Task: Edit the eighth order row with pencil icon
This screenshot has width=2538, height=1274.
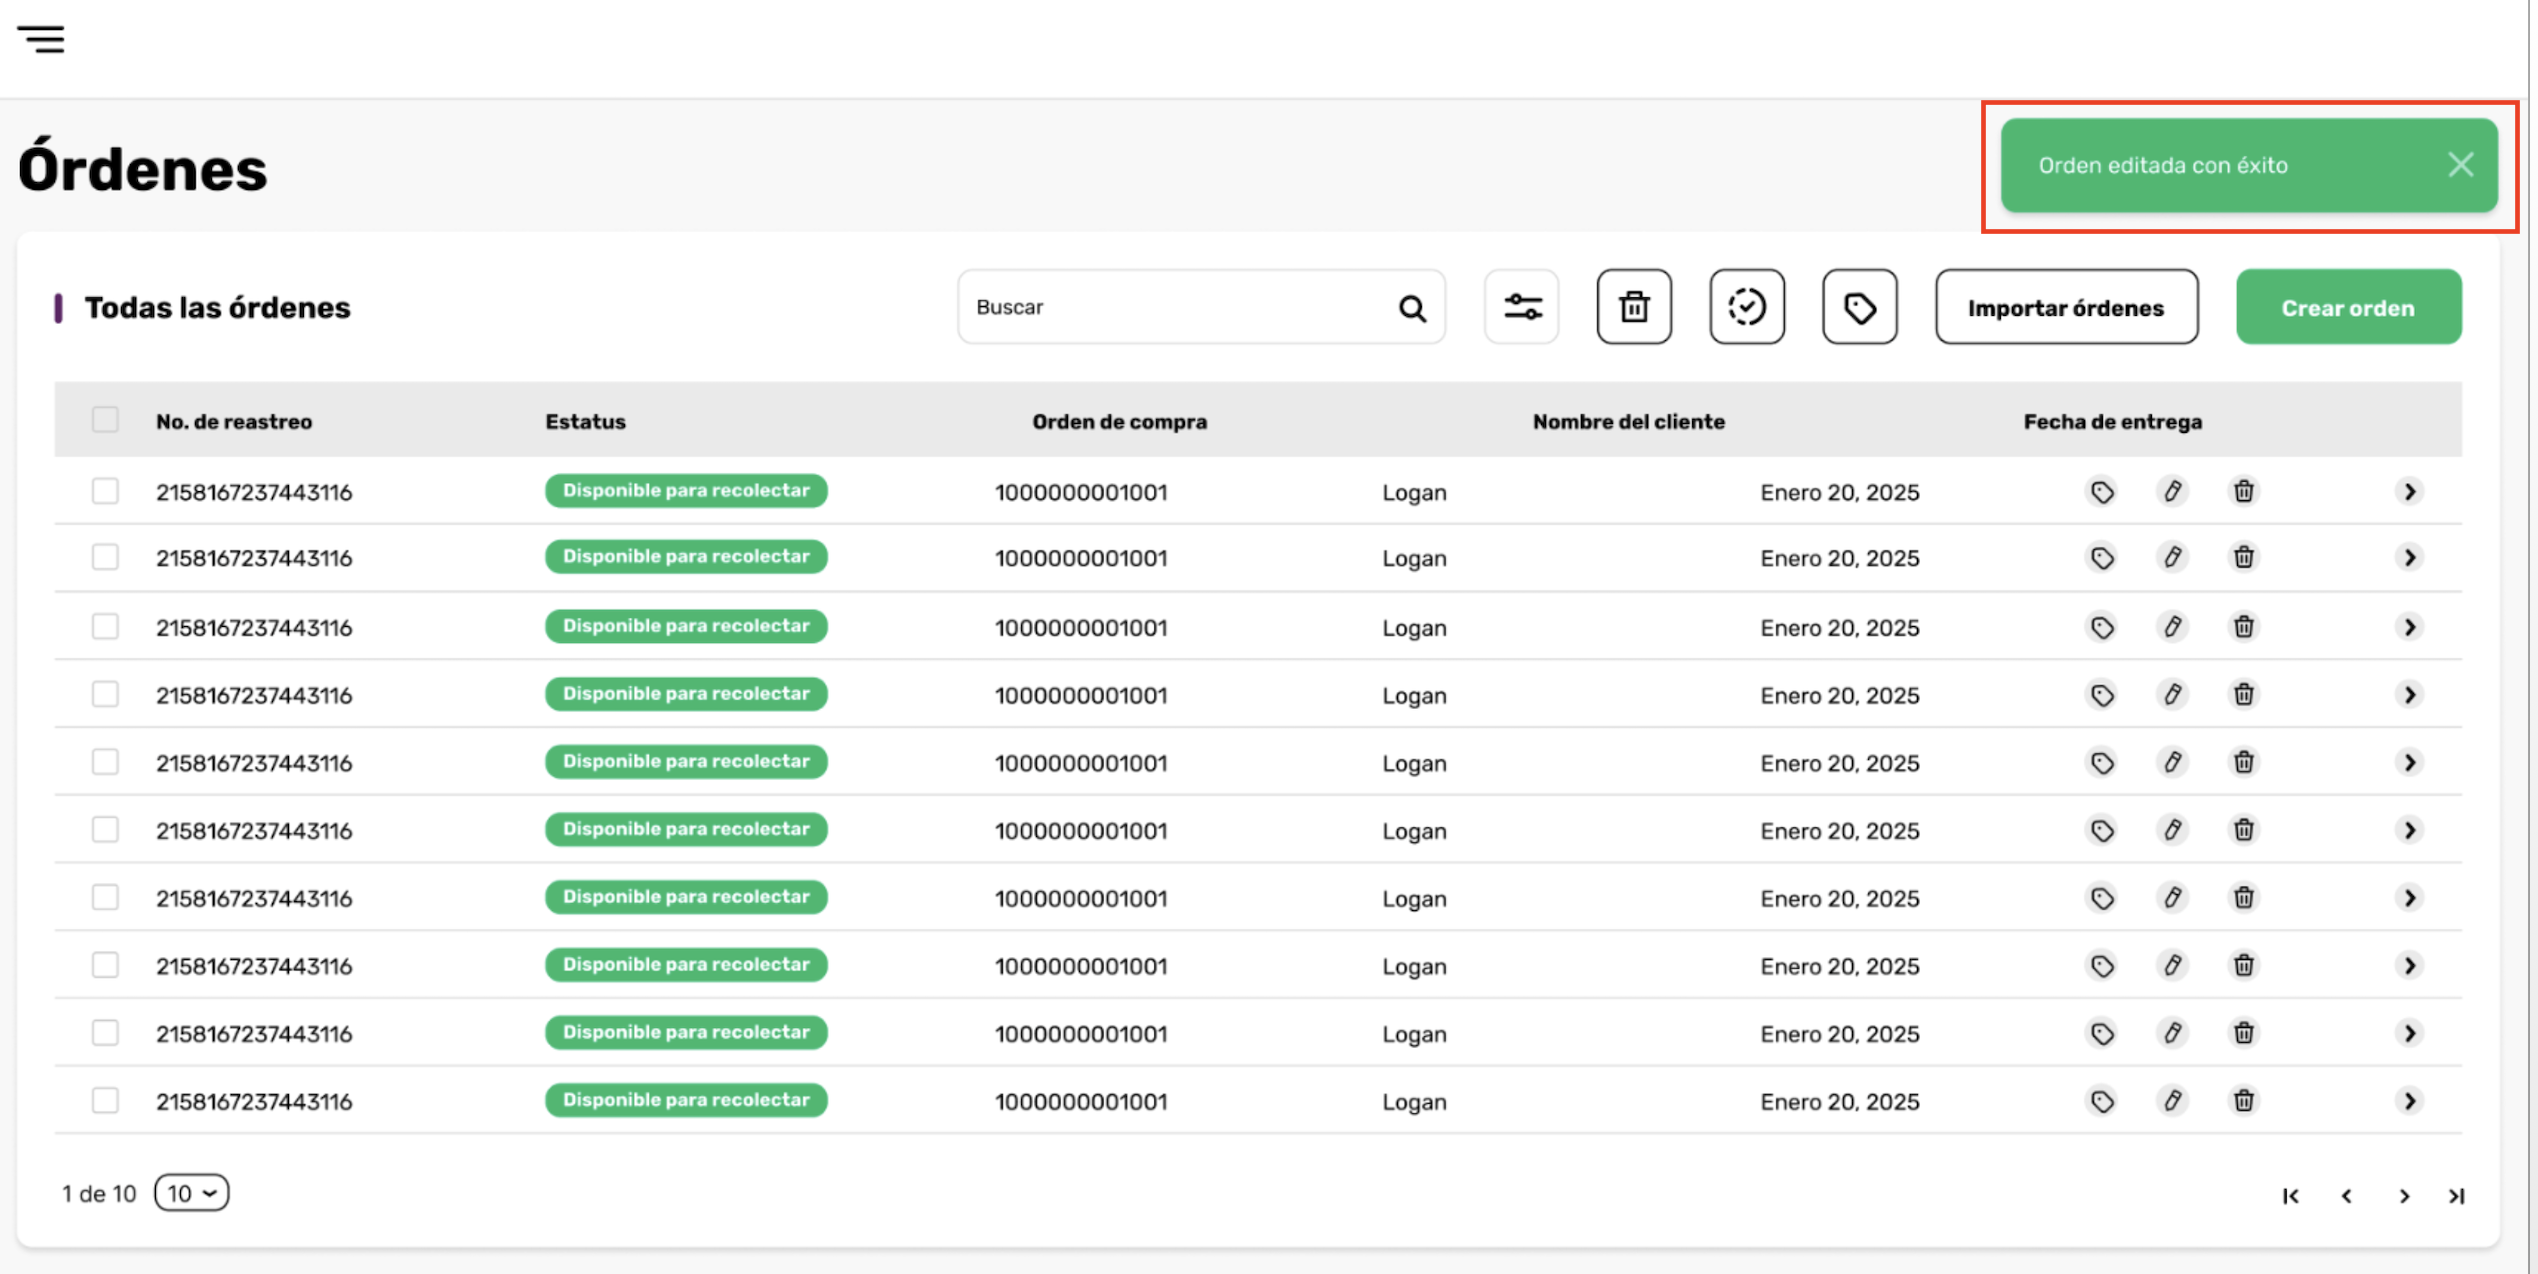Action: pyautogui.click(x=2173, y=966)
